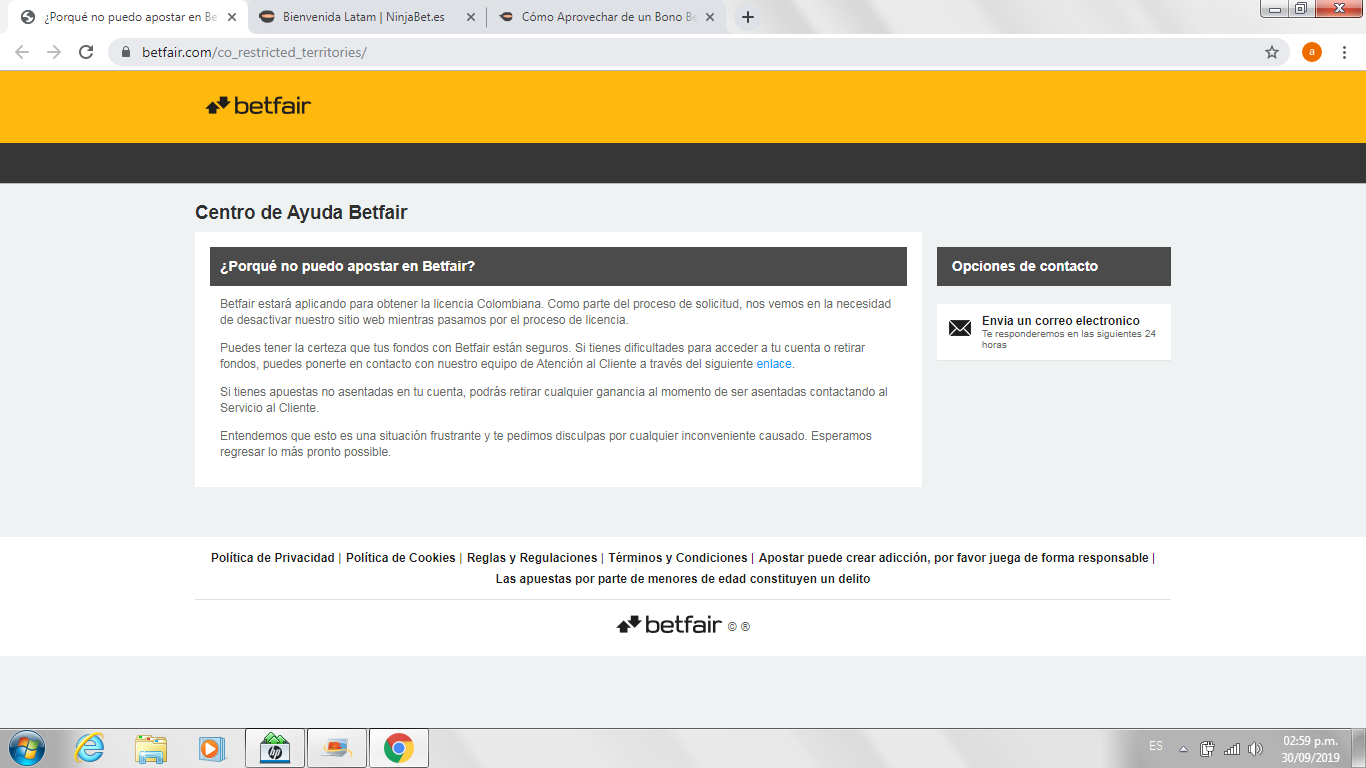Viewport: 1366px width, 768px height.
Task: Bookmark this page with the star icon
Action: 1271,52
